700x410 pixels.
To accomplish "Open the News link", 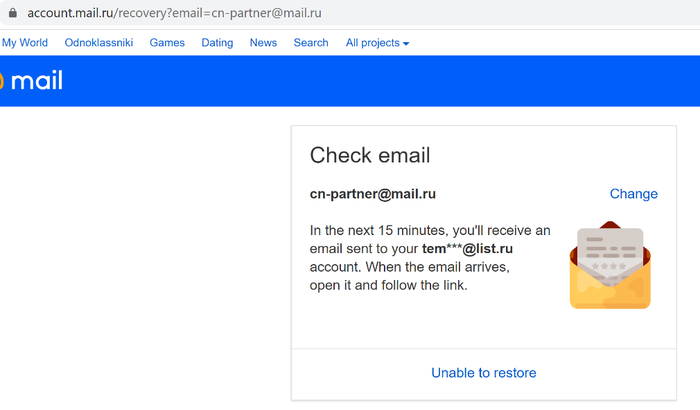I will pyautogui.click(x=263, y=42).
